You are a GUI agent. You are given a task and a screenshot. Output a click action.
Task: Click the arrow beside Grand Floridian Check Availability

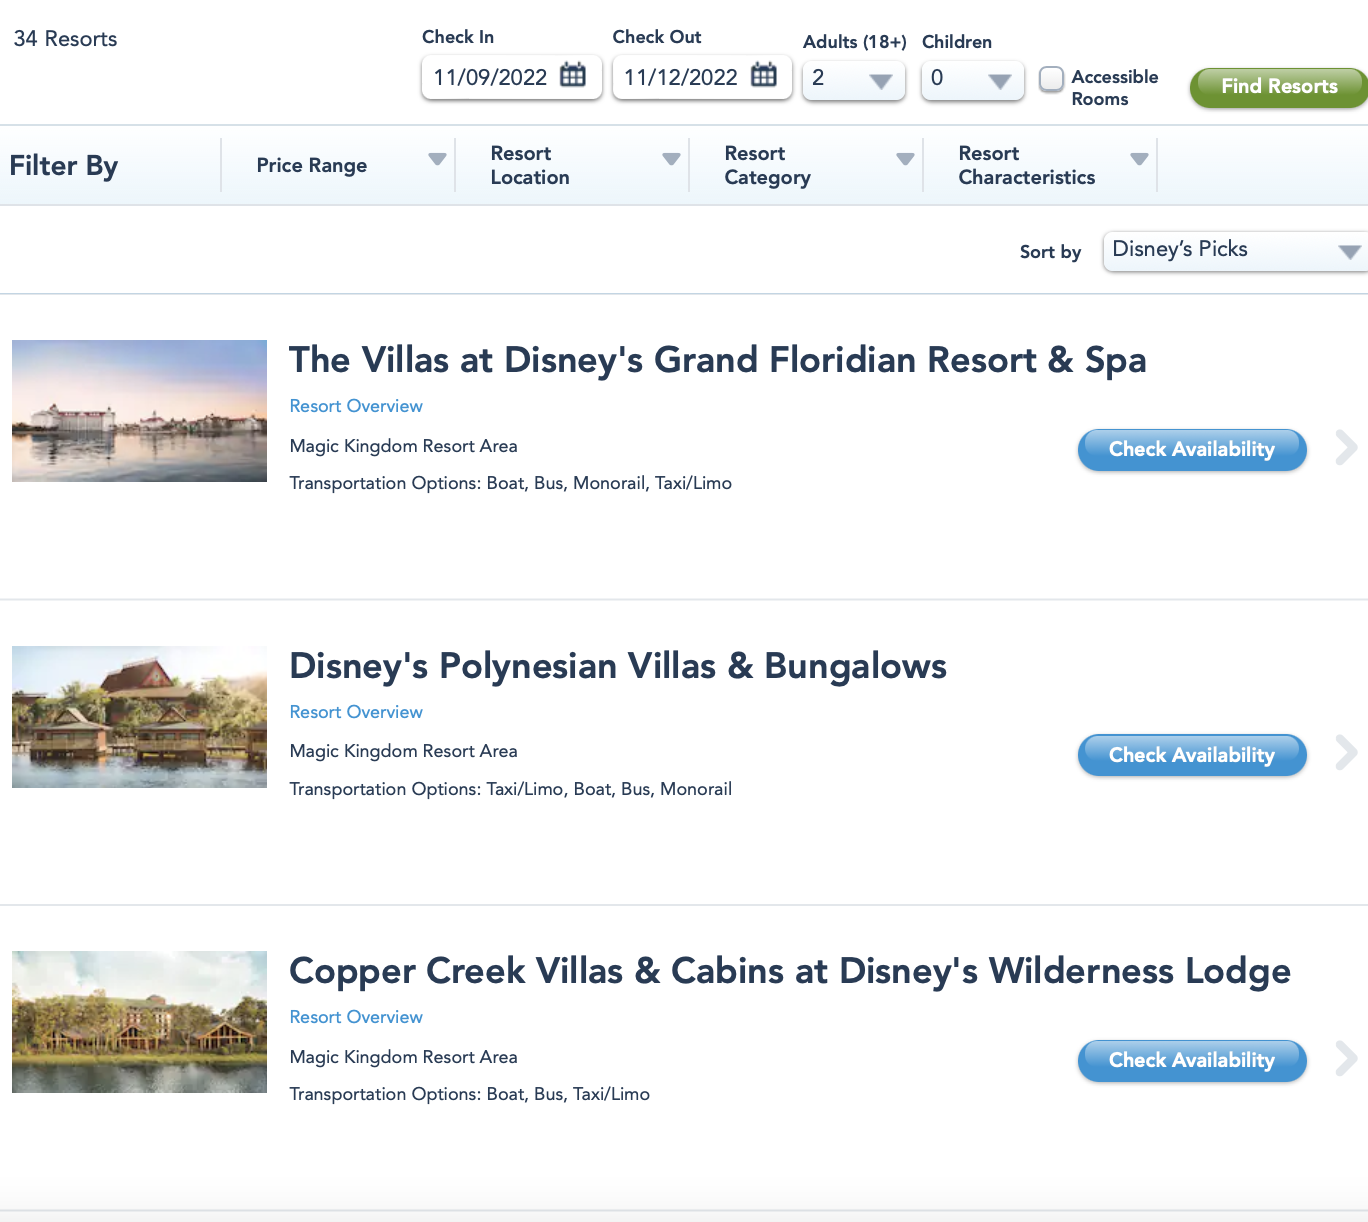point(1346,448)
